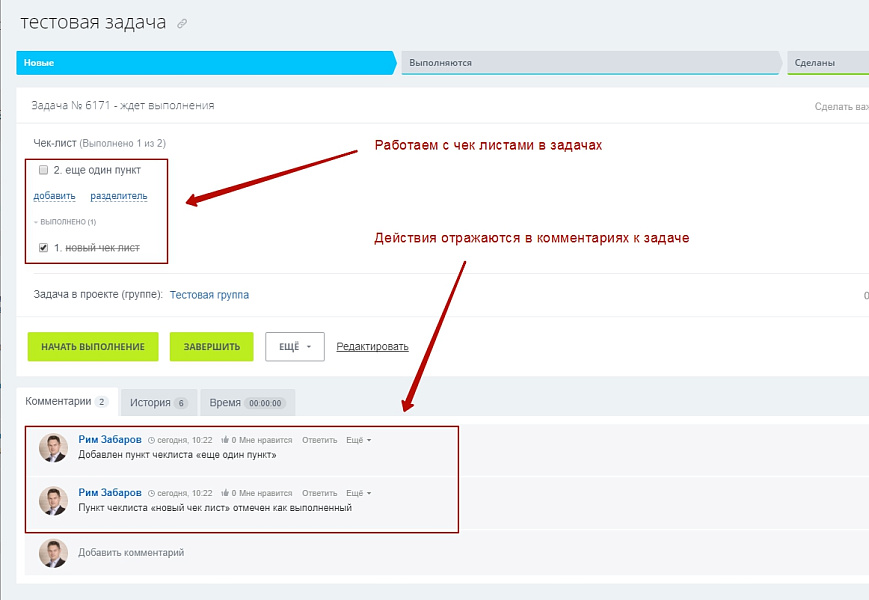This screenshot has height=600, width=869.
Task: Click Рим Забаров's avatar on the first comment
Action: pyautogui.click(x=53, y=448)
